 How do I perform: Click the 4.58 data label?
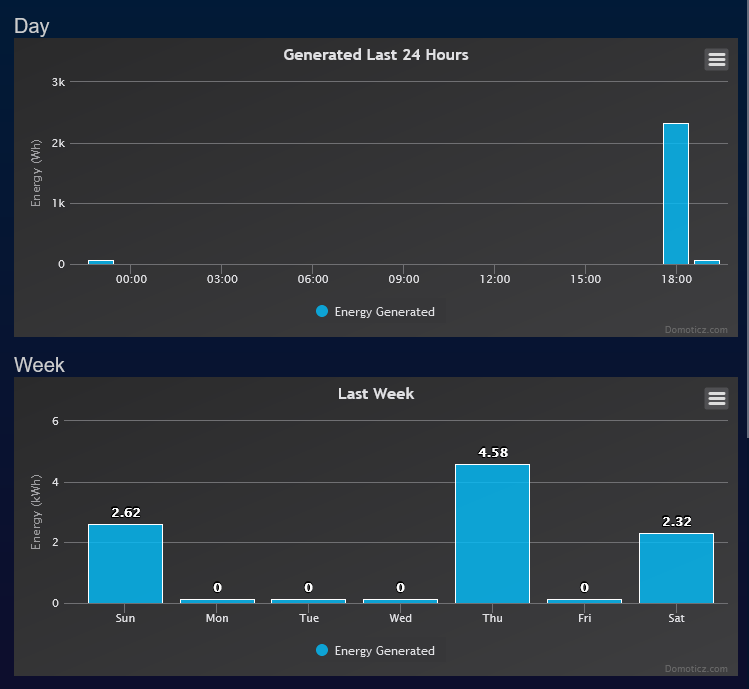click(493, 452)
